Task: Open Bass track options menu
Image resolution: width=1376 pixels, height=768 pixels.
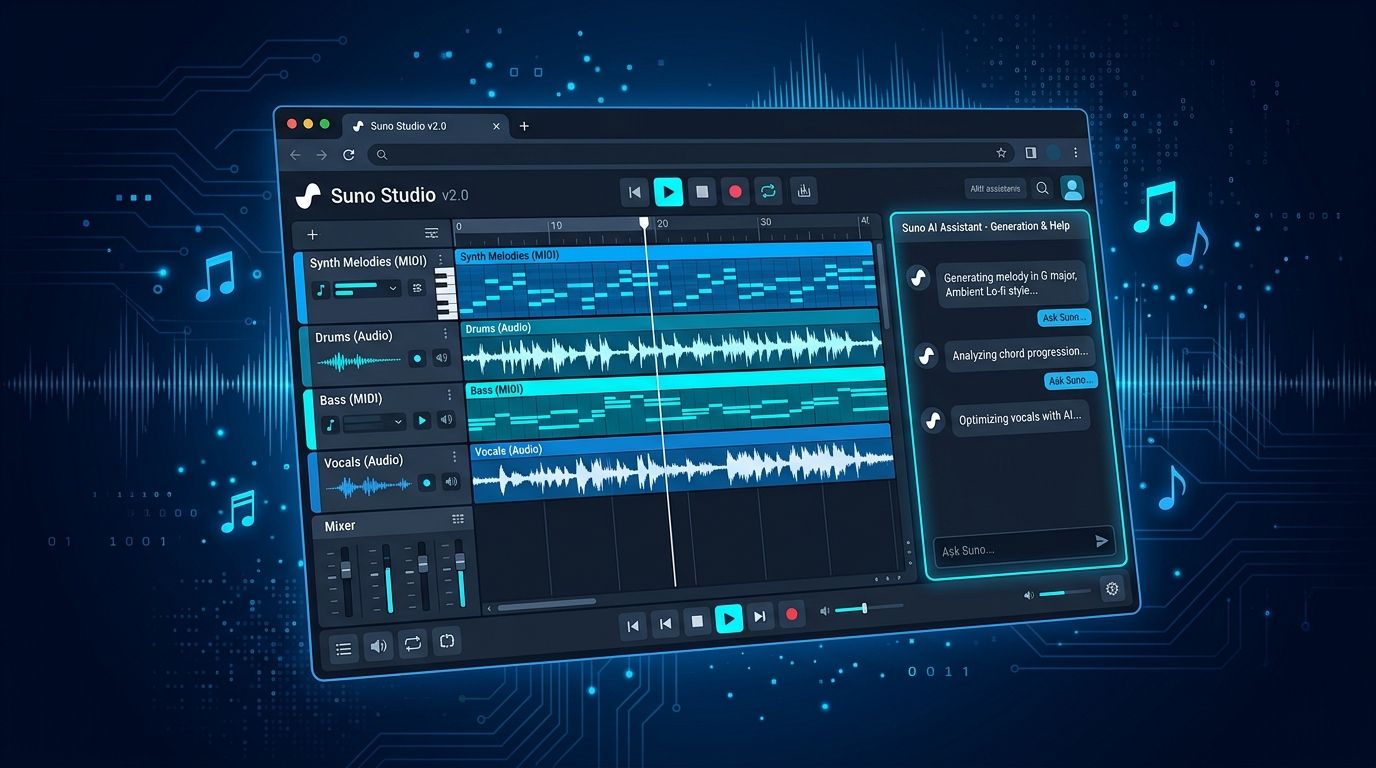Action: click(449, 396)
